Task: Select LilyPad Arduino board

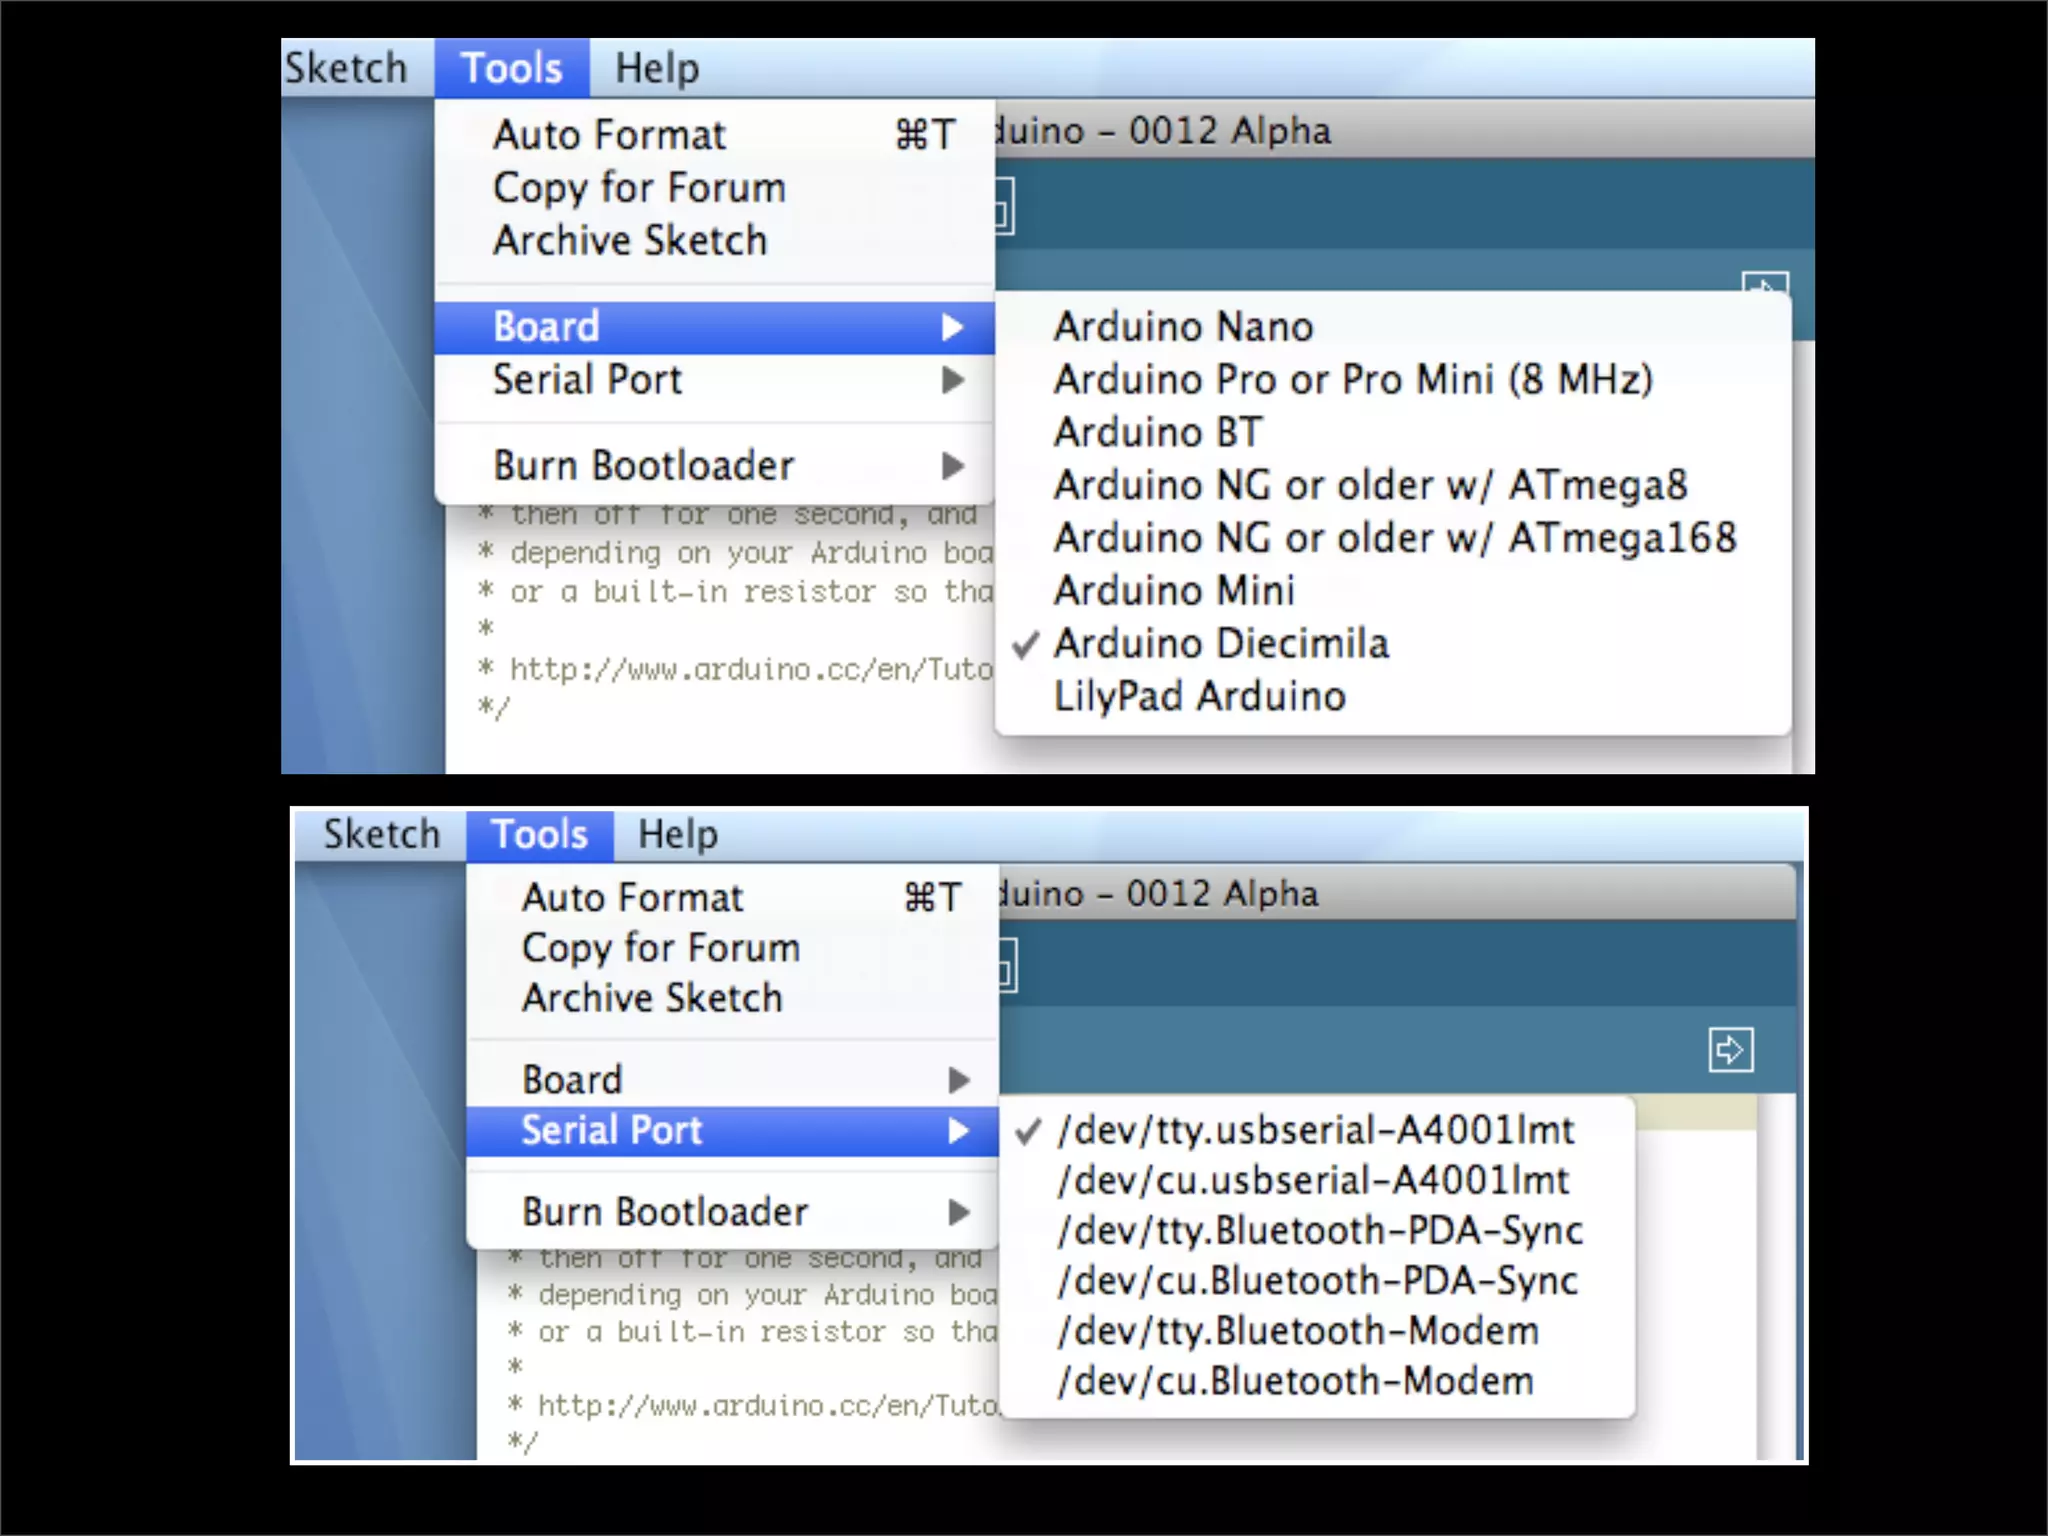Action: pos(1199,697)
